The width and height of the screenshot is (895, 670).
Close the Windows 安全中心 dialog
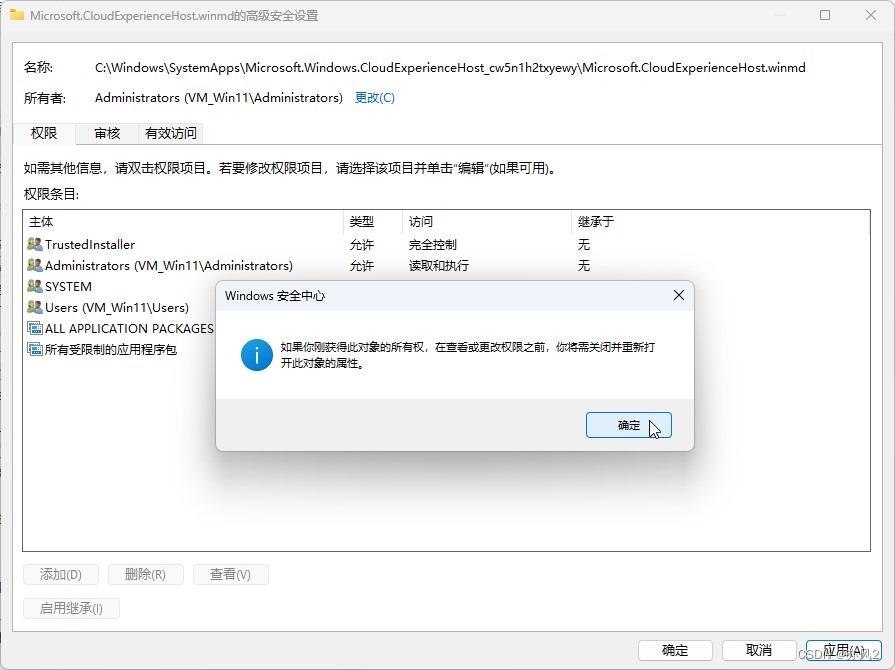[x=679, y=295]
